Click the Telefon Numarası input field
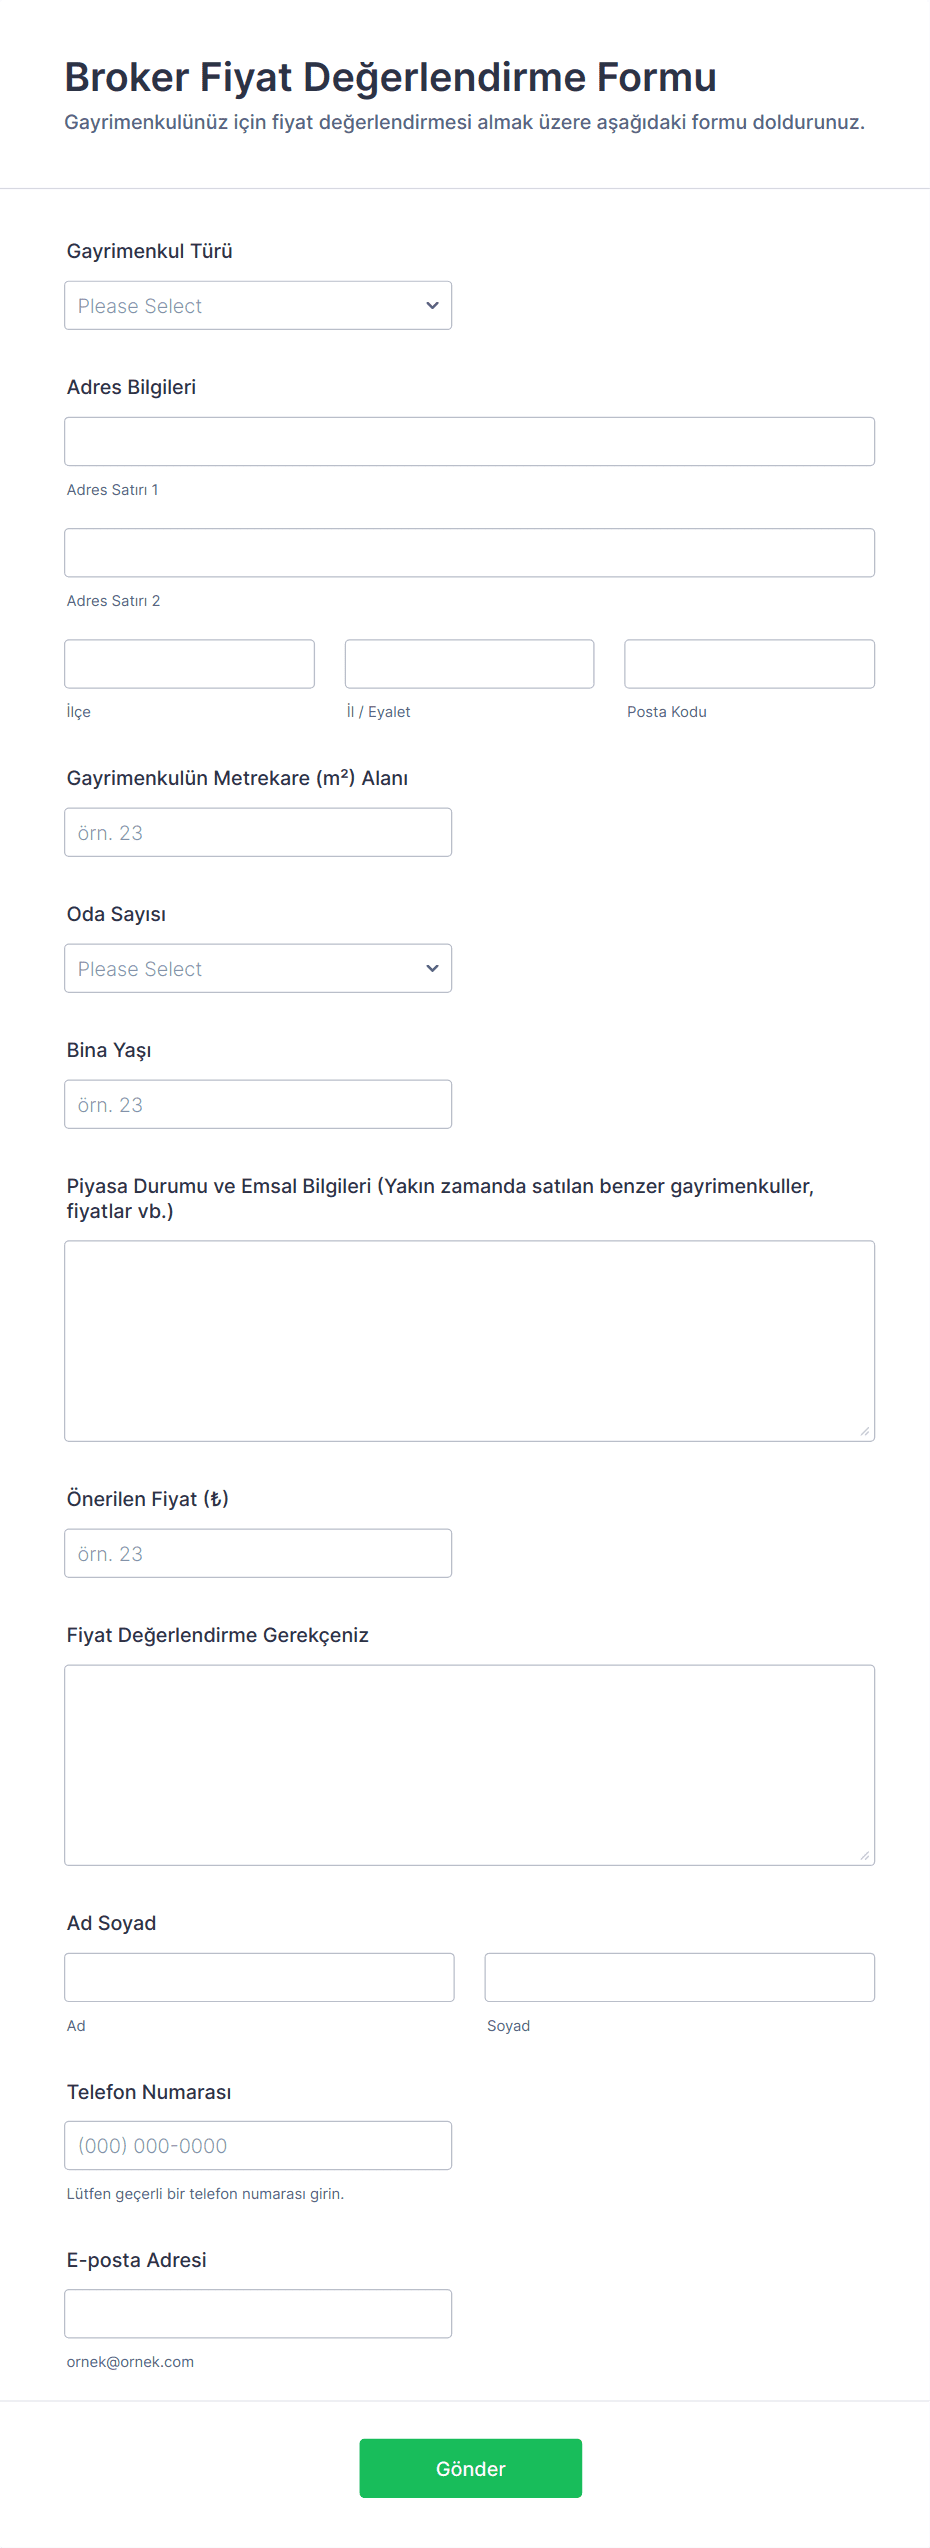930x2548 pixels. (258, 2146)
